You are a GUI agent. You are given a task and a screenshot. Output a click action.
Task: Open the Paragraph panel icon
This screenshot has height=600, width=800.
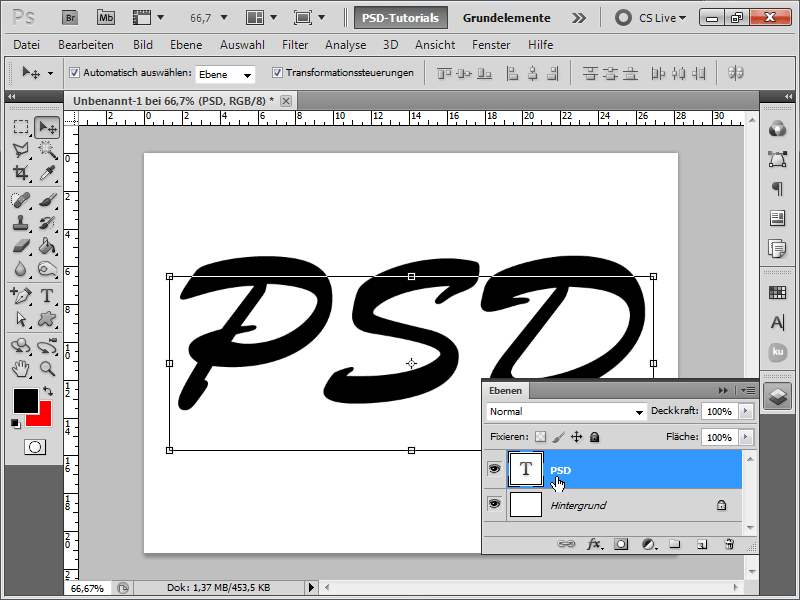point(777,189)
